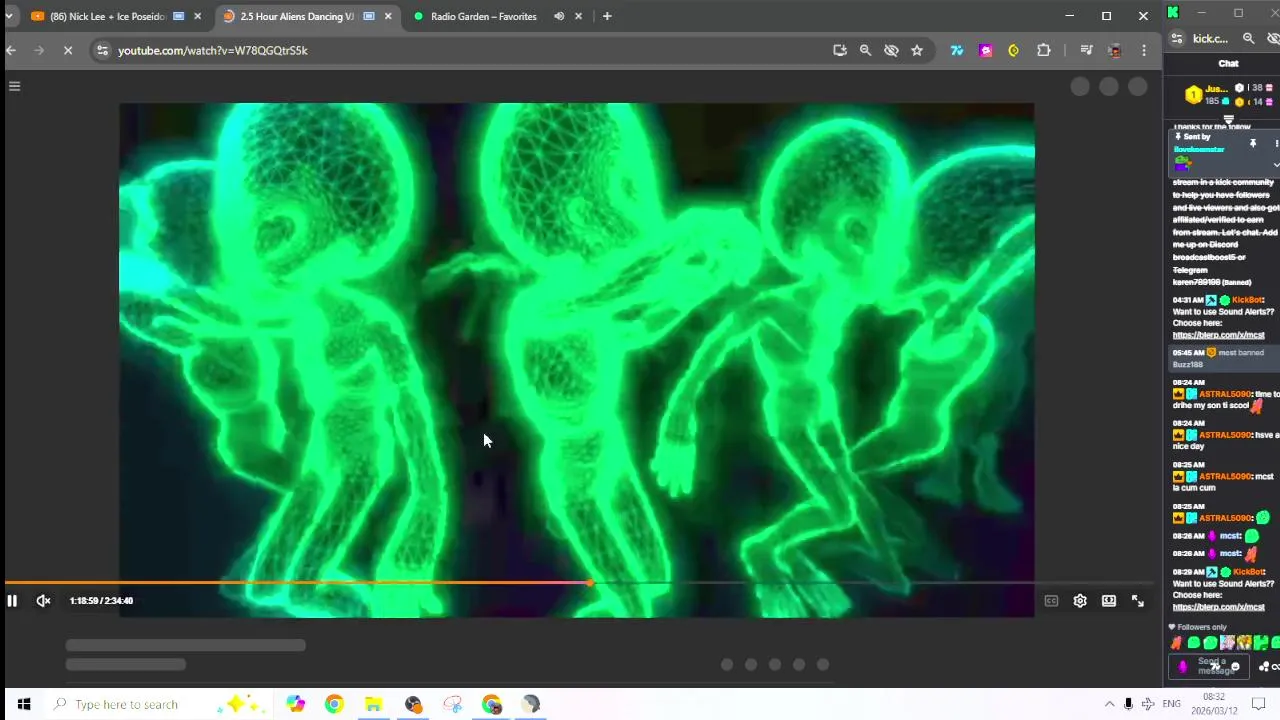
Task: View site information for youtube.com
Action: click(x=102, y=50)
